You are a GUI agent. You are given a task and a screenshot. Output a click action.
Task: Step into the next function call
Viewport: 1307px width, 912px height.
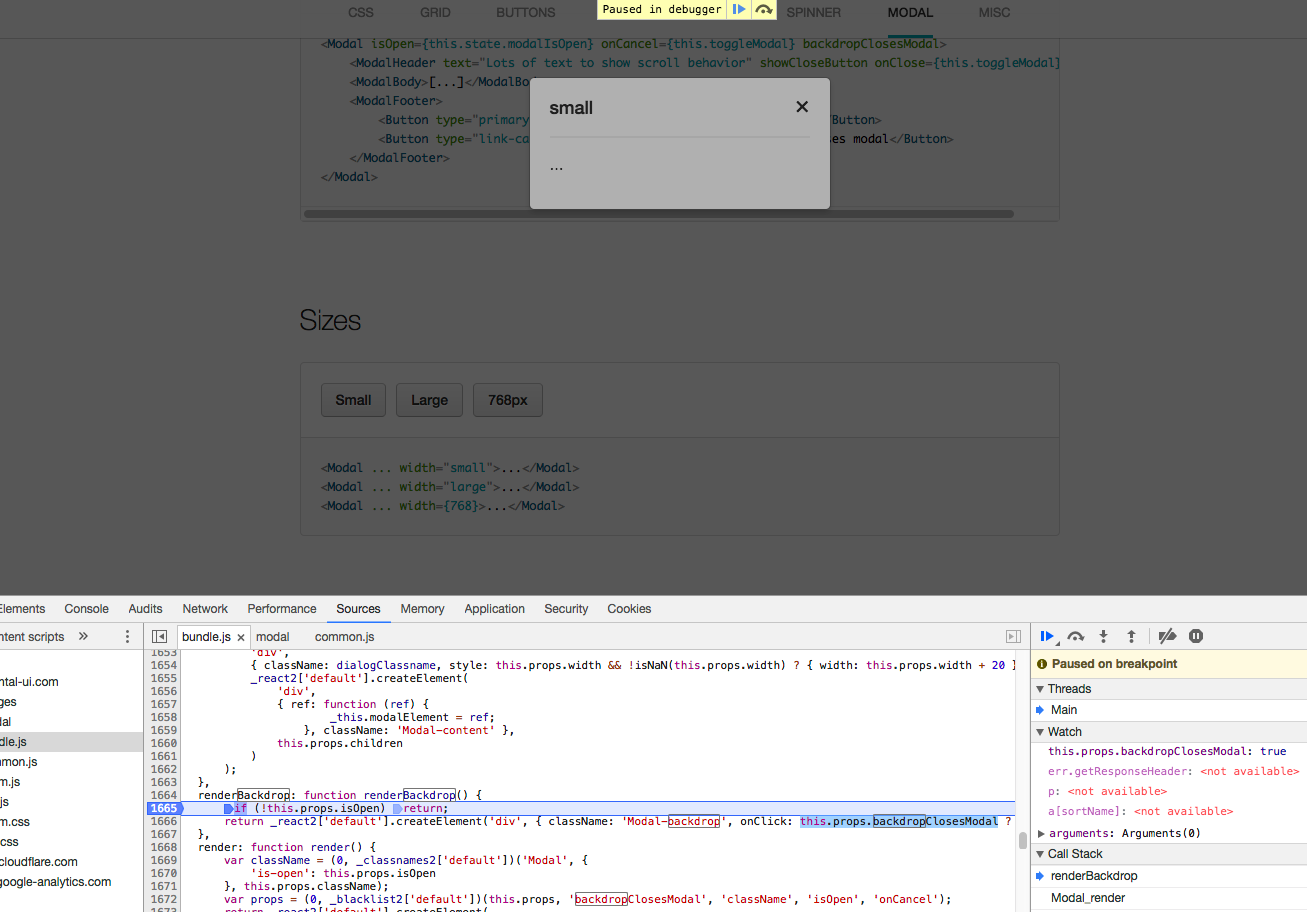coord(1103,636)
